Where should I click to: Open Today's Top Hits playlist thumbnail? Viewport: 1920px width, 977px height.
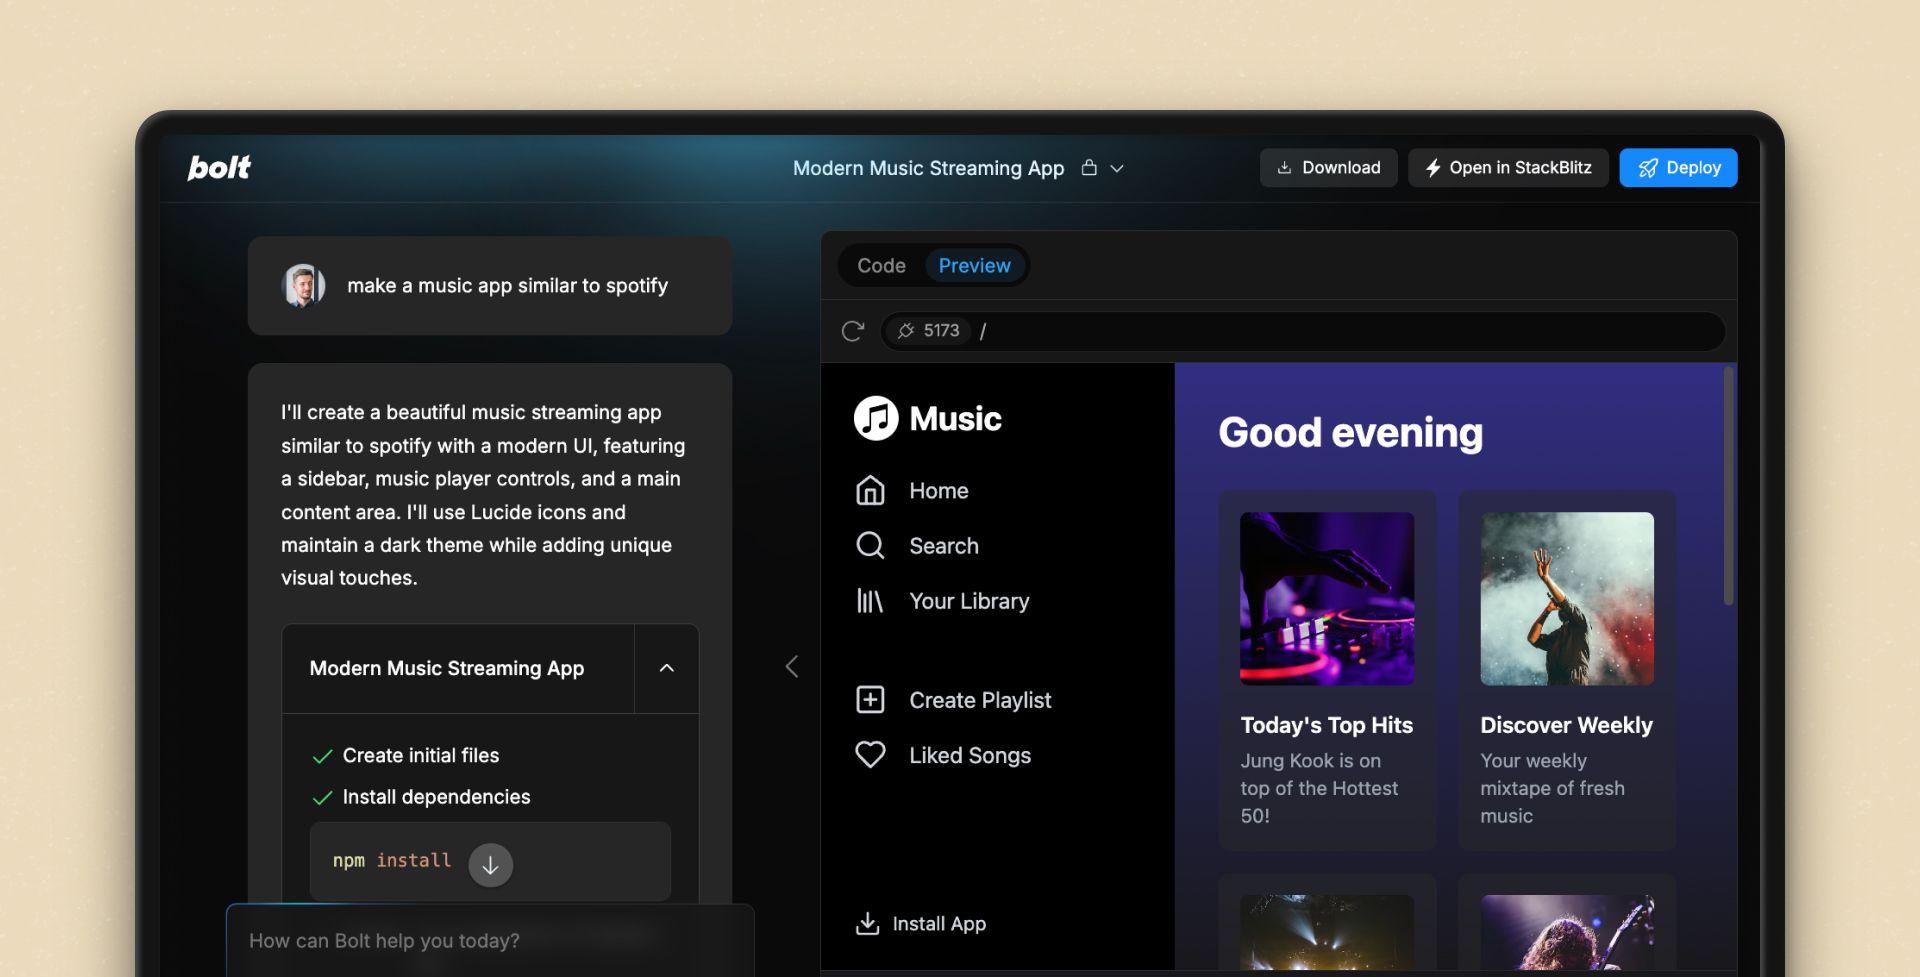(x=1327, y=598)
